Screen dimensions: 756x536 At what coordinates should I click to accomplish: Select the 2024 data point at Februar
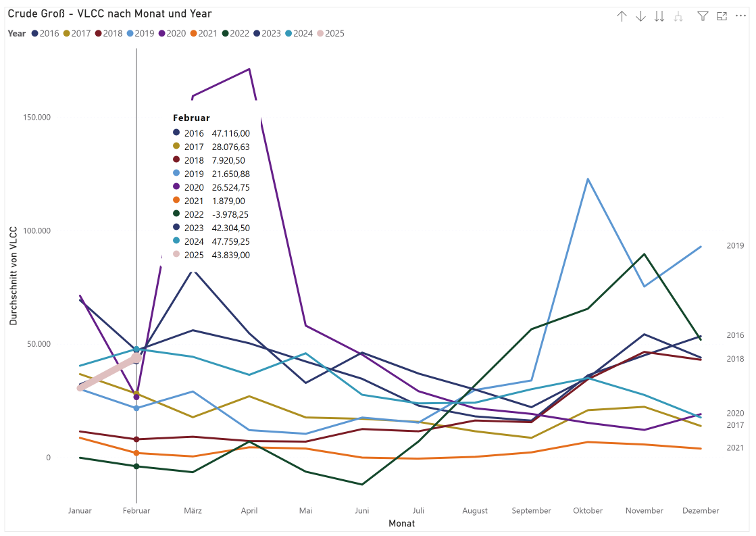(x=136, y=350)
